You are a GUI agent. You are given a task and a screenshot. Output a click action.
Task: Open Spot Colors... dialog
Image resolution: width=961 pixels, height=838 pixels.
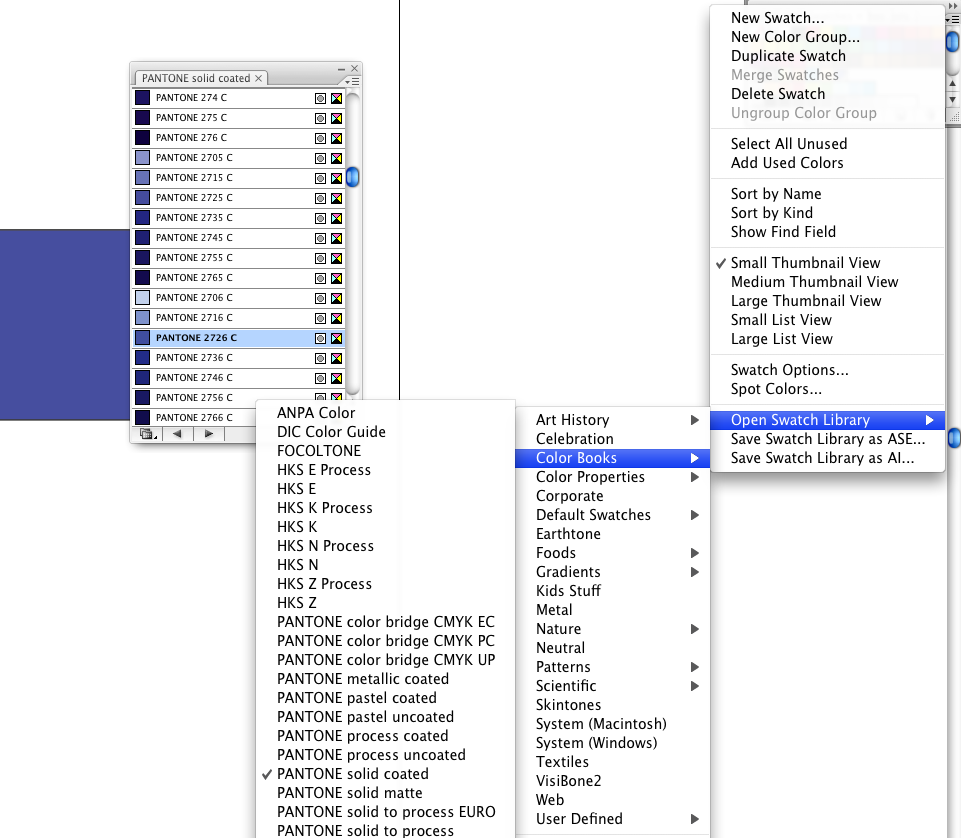click(776, 389)
